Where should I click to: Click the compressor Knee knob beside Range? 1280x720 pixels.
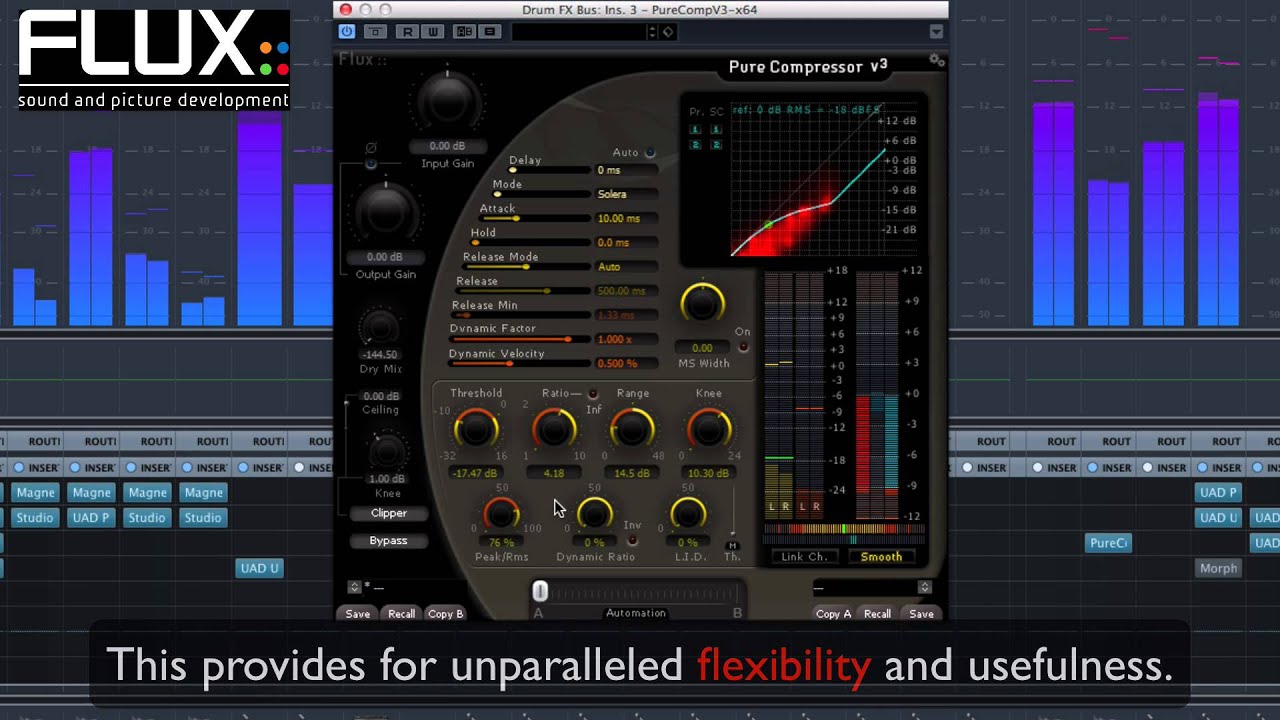708,430
